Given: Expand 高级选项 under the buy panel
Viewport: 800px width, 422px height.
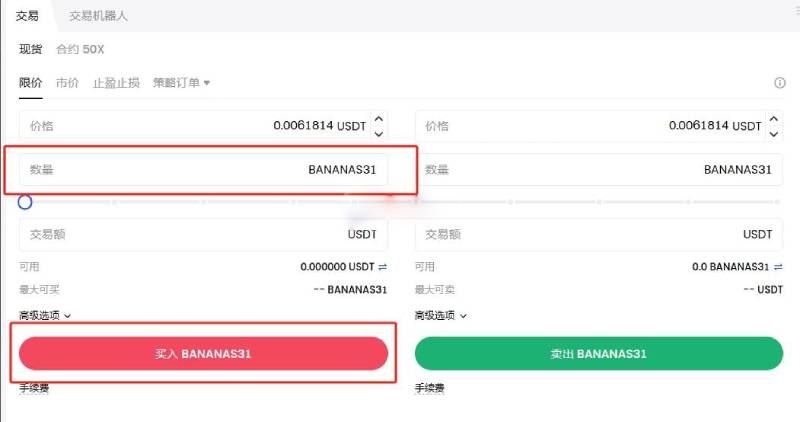Looking at the screenshot, I should (x=45, y=316).
